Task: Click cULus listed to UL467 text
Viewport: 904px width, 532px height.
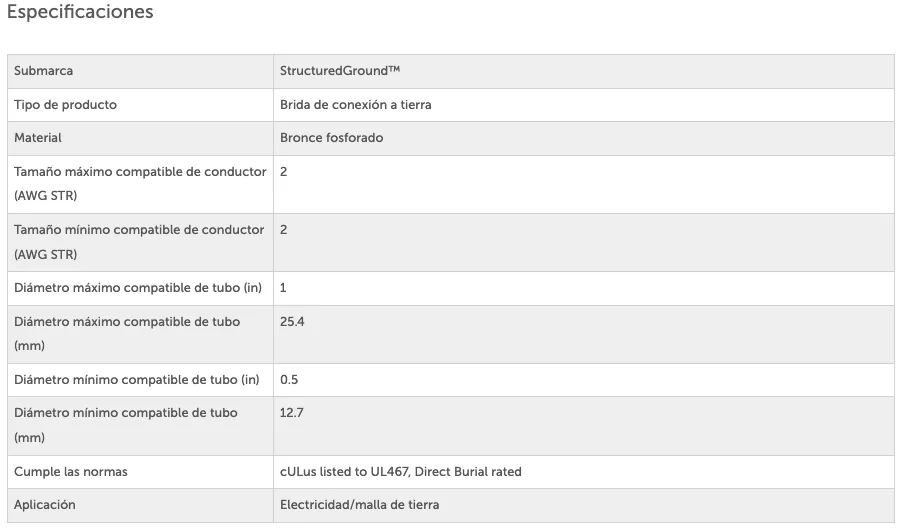Action: [x=344, y=471]
